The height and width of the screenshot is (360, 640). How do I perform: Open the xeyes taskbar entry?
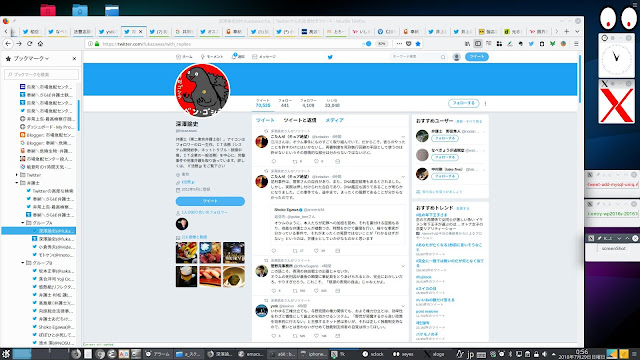click(x=403, y=354)
